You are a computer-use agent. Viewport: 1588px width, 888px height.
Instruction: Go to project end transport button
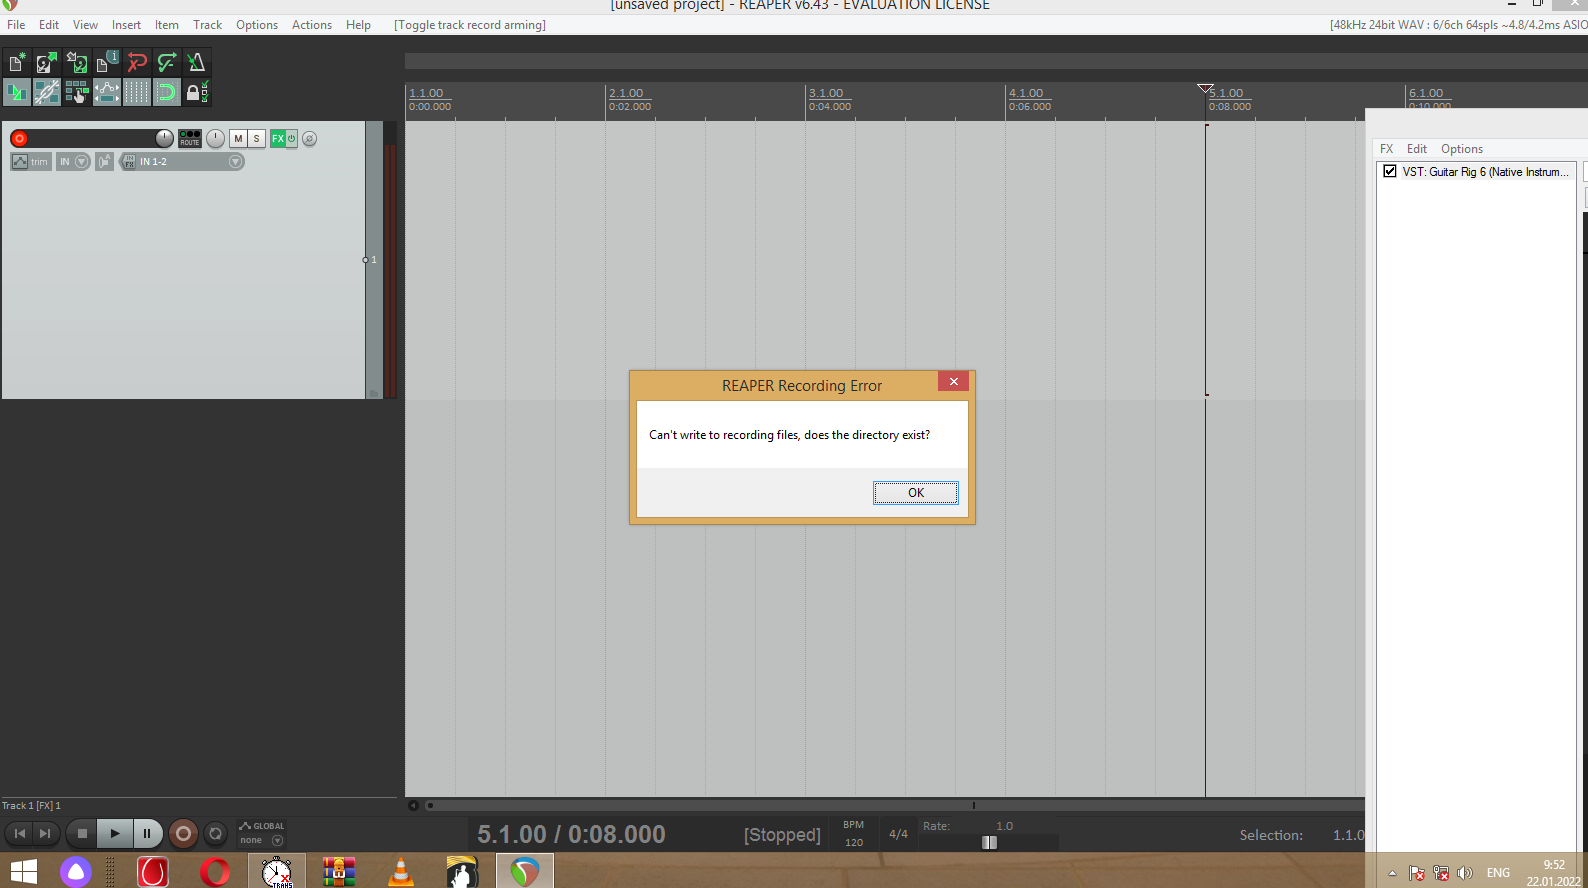45,833
